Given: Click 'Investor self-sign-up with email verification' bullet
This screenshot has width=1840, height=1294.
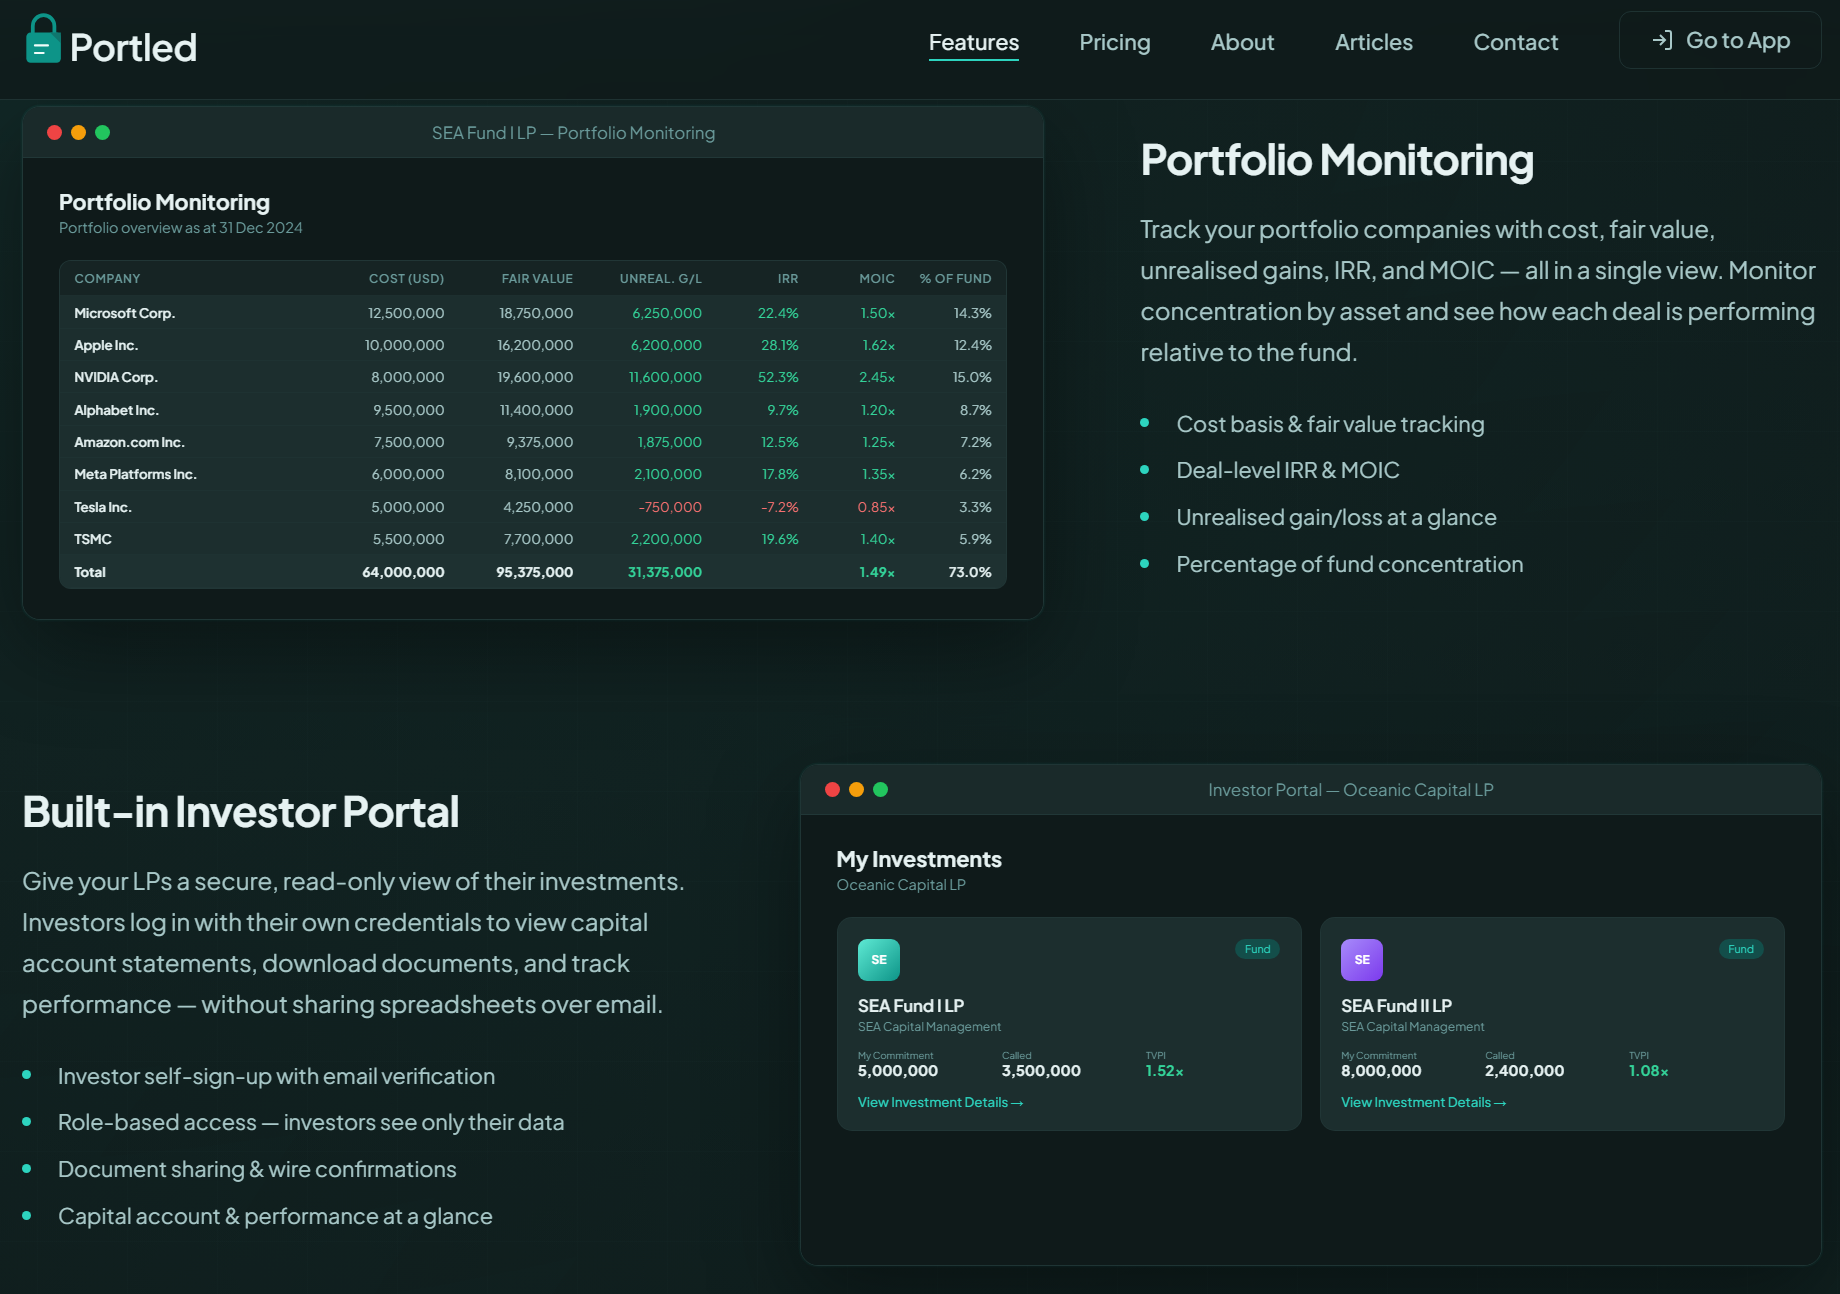Looking at the screenshot, I should [x=276, y=1076].
